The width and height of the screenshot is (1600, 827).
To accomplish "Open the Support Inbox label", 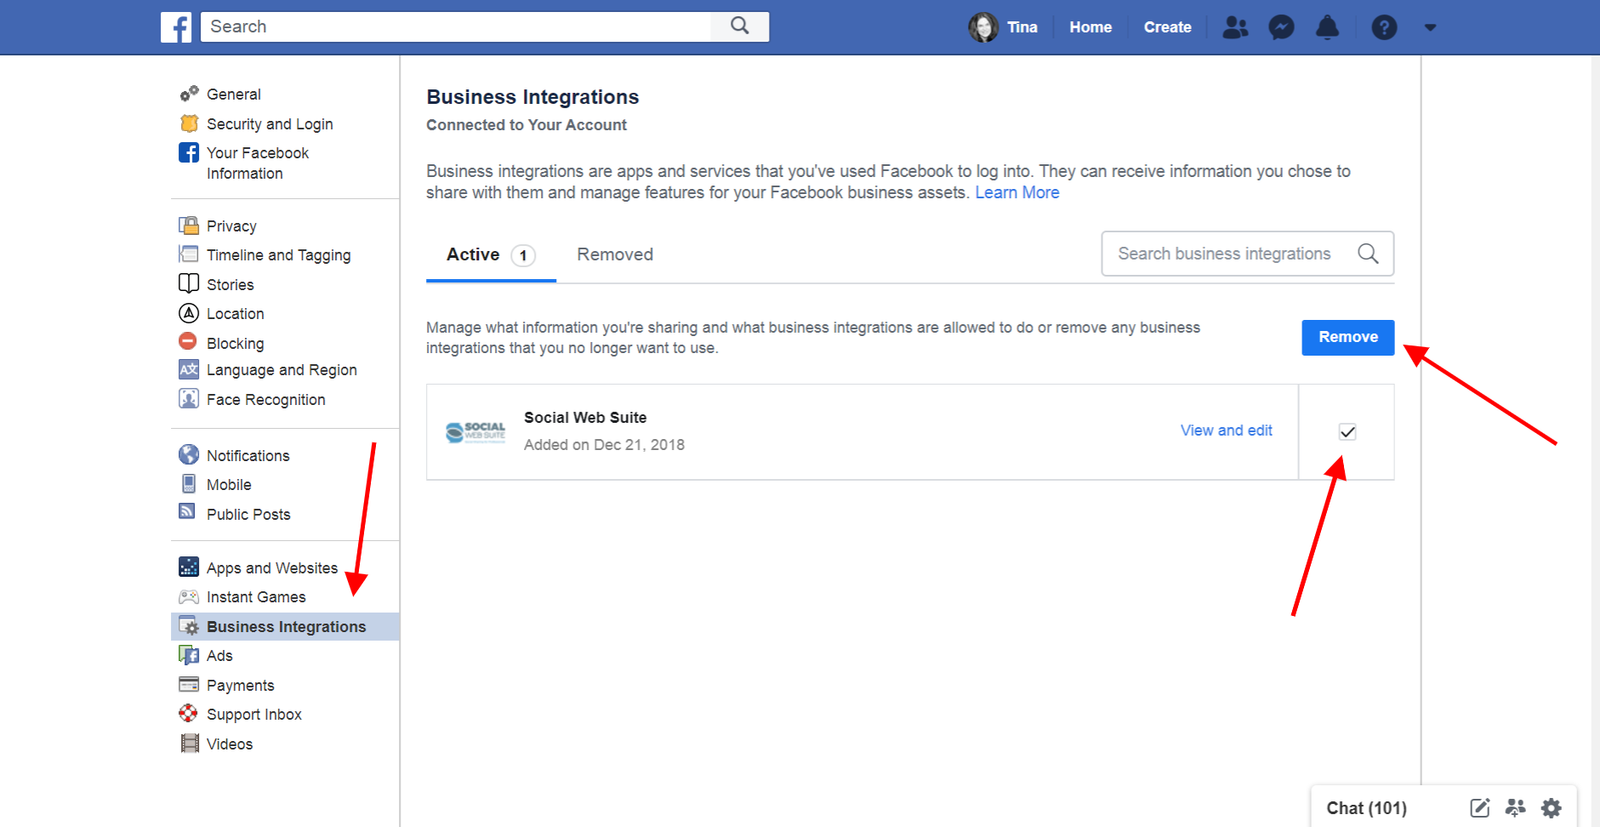I will click(x=254, y=714).
